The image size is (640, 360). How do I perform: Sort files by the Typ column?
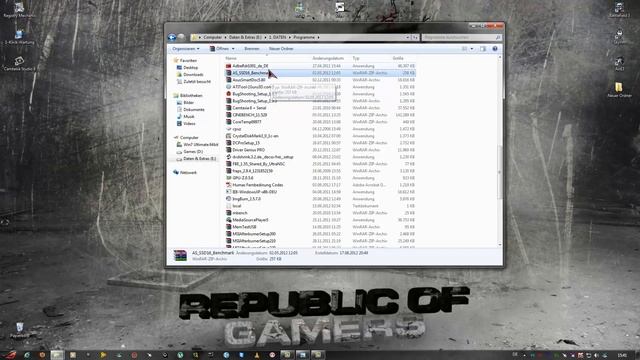coord(356,58)
